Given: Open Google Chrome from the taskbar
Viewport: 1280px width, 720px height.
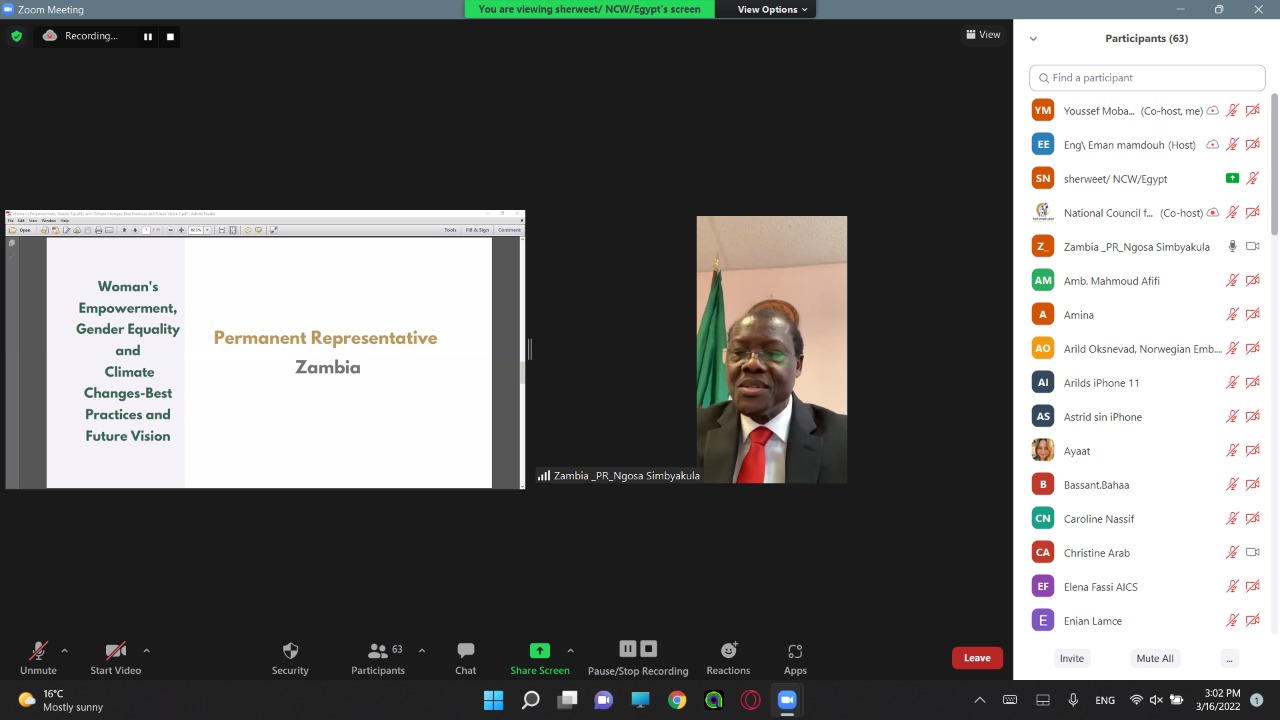Looking at the screenshot, I should pyautogui.click(x=677, y=700).
